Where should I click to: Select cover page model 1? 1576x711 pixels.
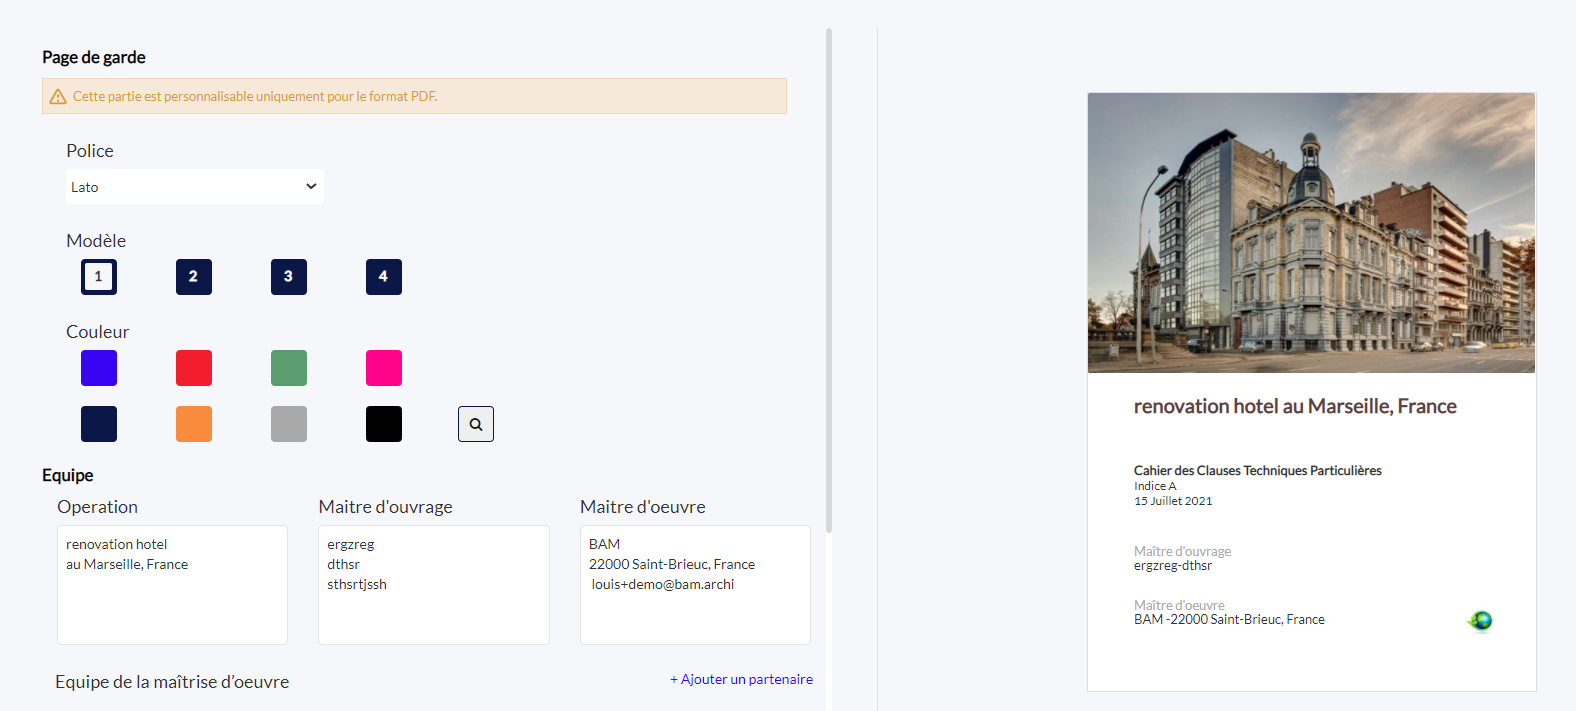tap(99, 277)
